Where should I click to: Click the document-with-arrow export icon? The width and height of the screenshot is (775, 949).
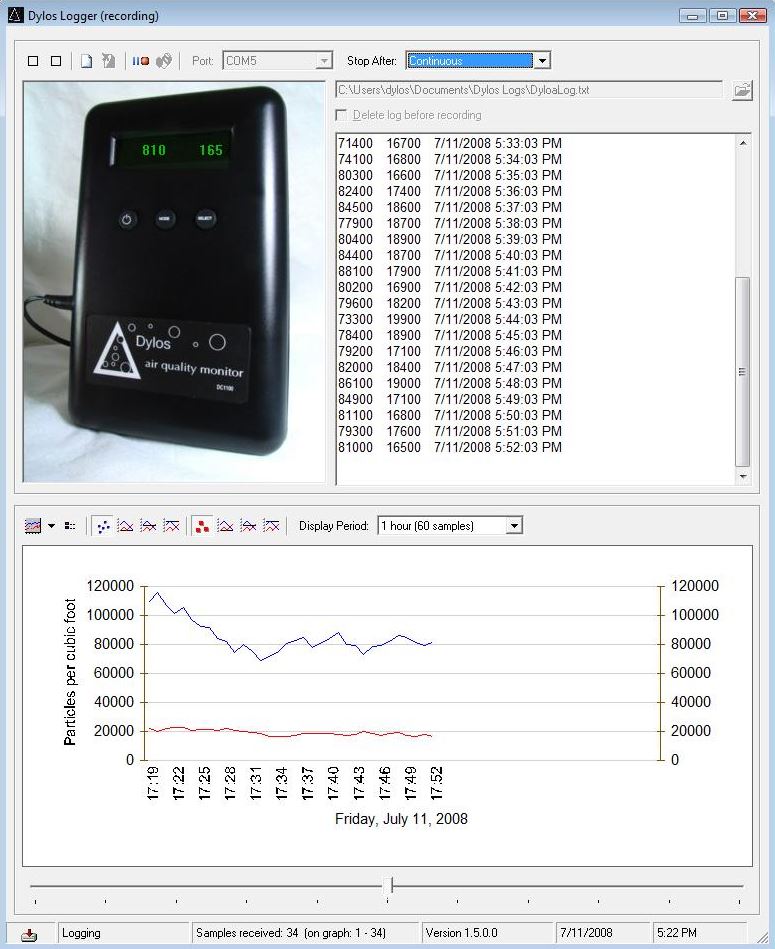109,61
